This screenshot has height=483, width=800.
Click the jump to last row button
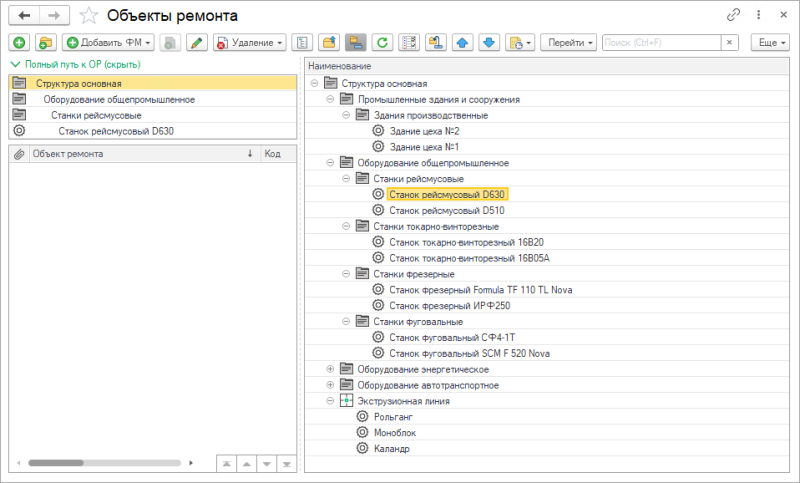tap(287, 464)
